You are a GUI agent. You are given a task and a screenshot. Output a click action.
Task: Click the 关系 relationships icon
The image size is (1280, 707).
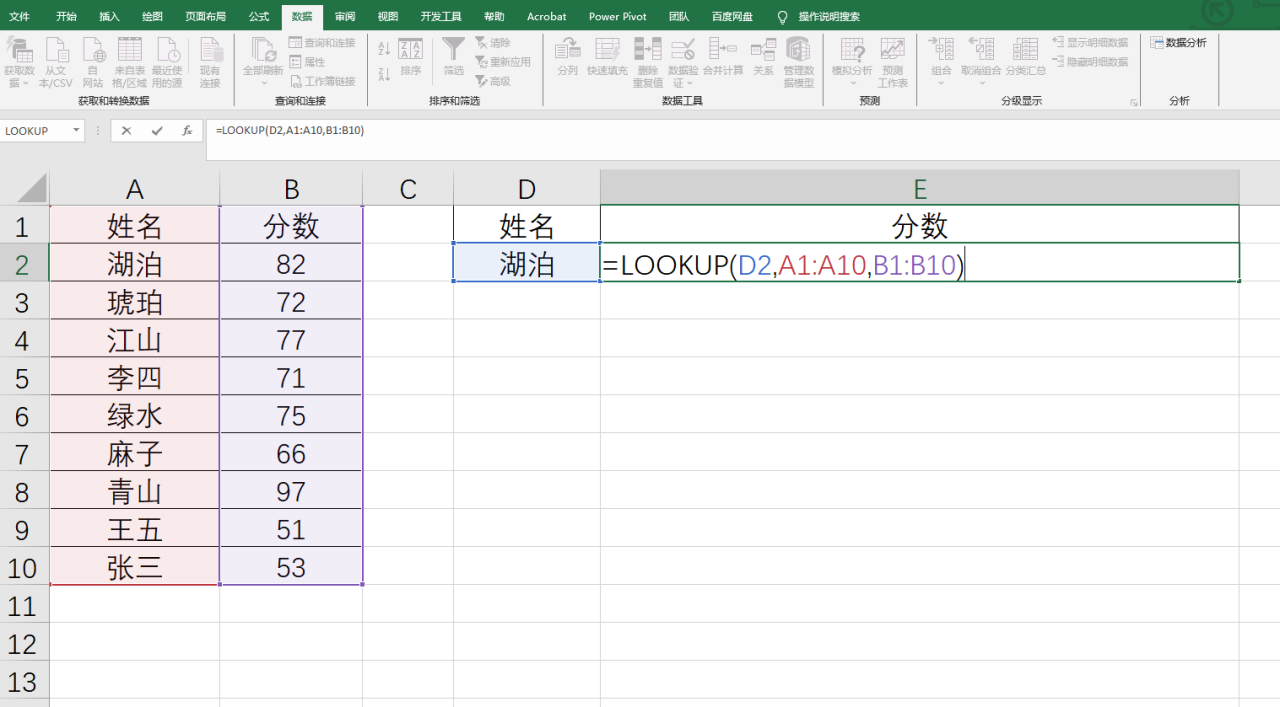(763, 57)
